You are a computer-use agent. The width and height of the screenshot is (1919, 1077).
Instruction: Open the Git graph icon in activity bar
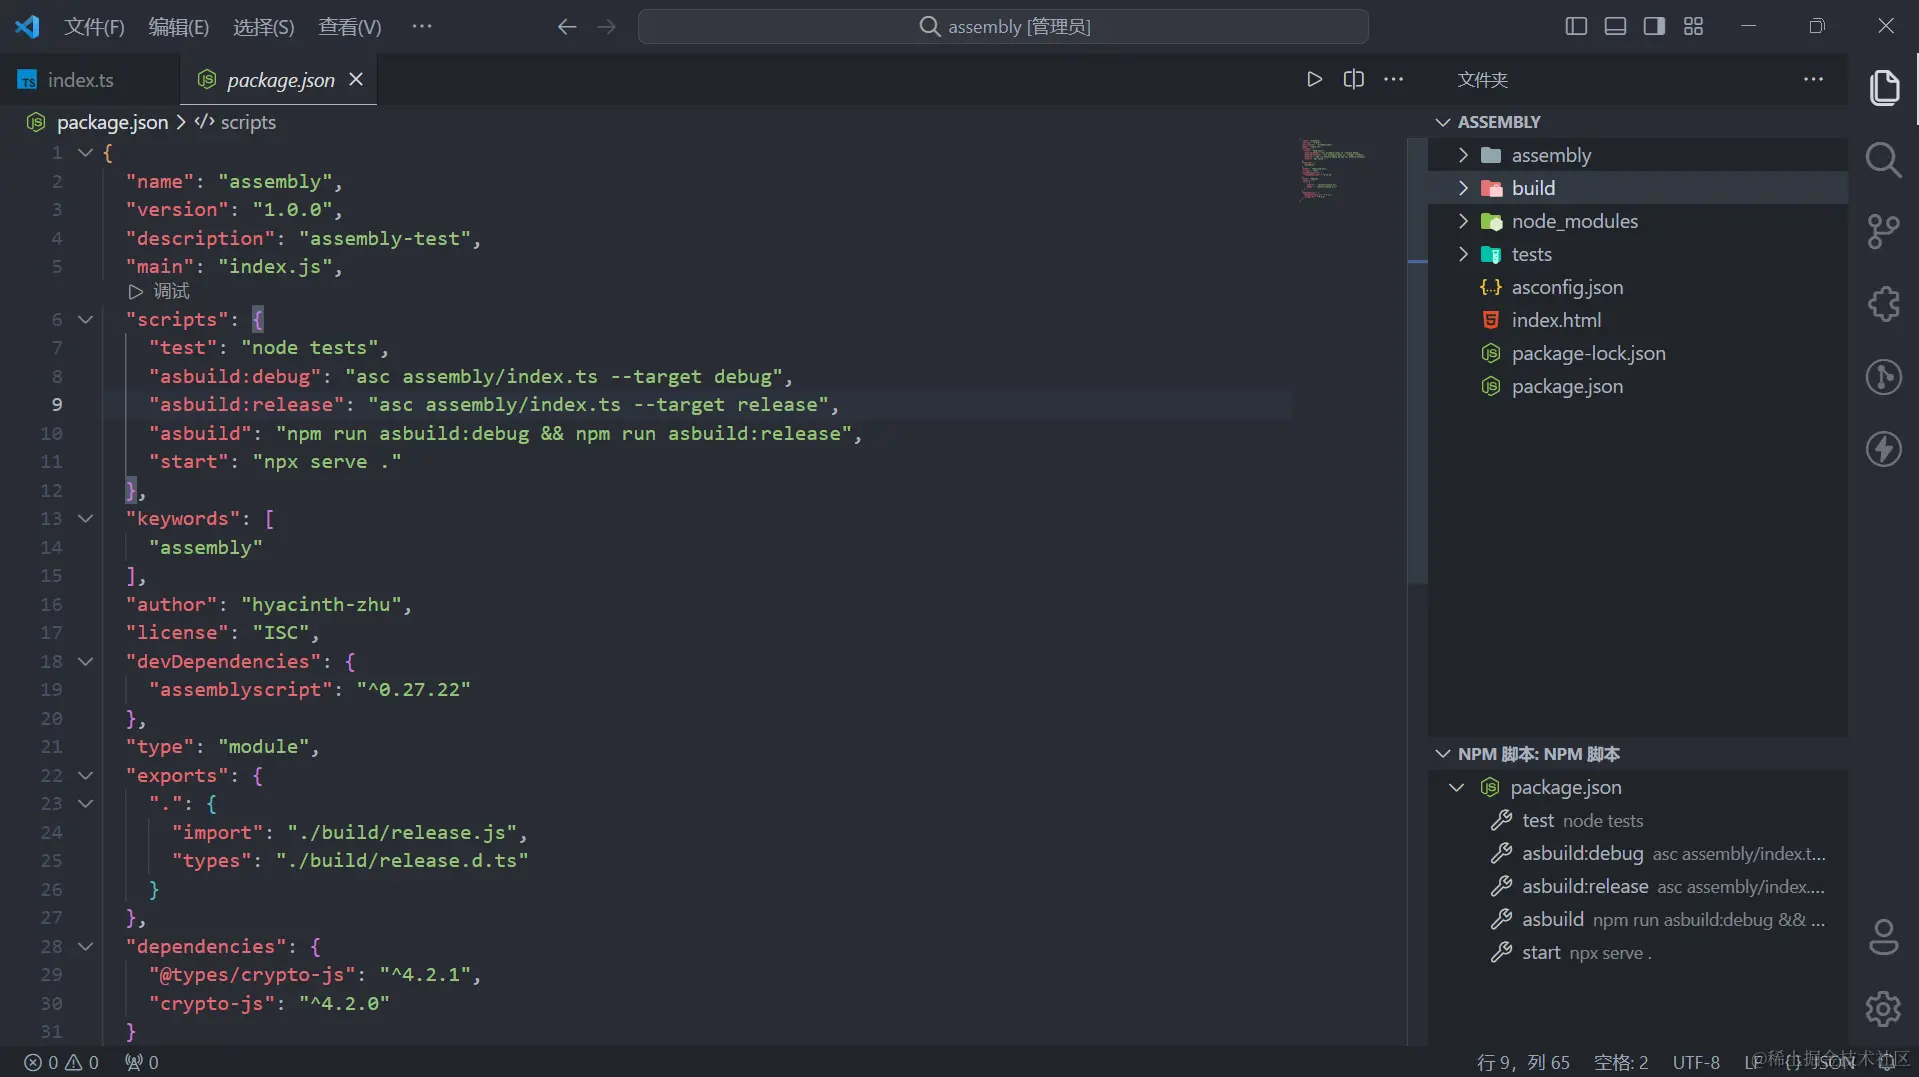coord(1884,377)
